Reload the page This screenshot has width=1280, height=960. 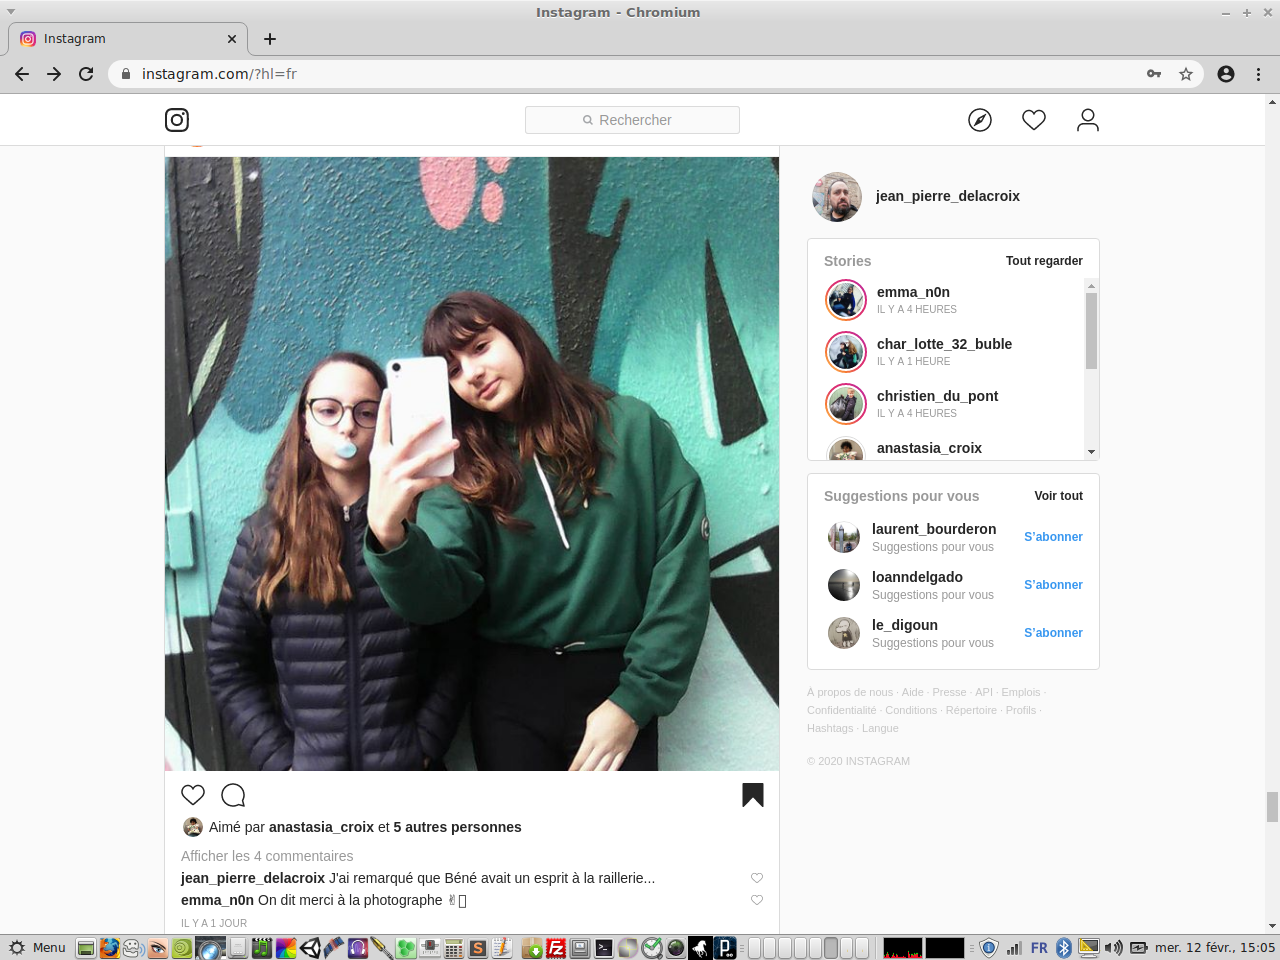click(x=86, y=74)
